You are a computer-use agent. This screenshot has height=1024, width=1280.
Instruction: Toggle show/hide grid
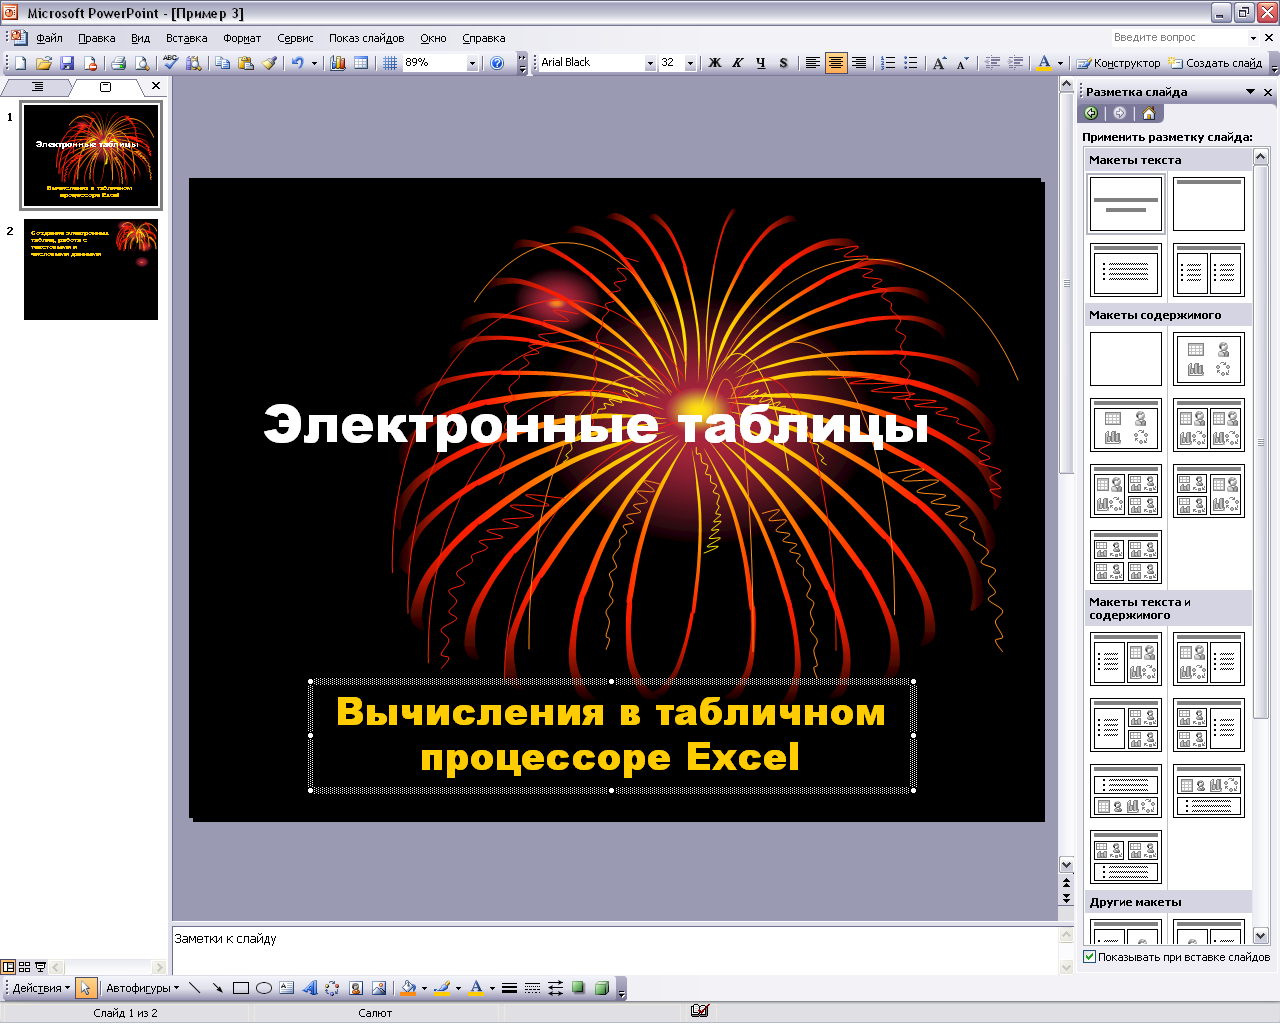pyautogui.click(x=390, y=63)
